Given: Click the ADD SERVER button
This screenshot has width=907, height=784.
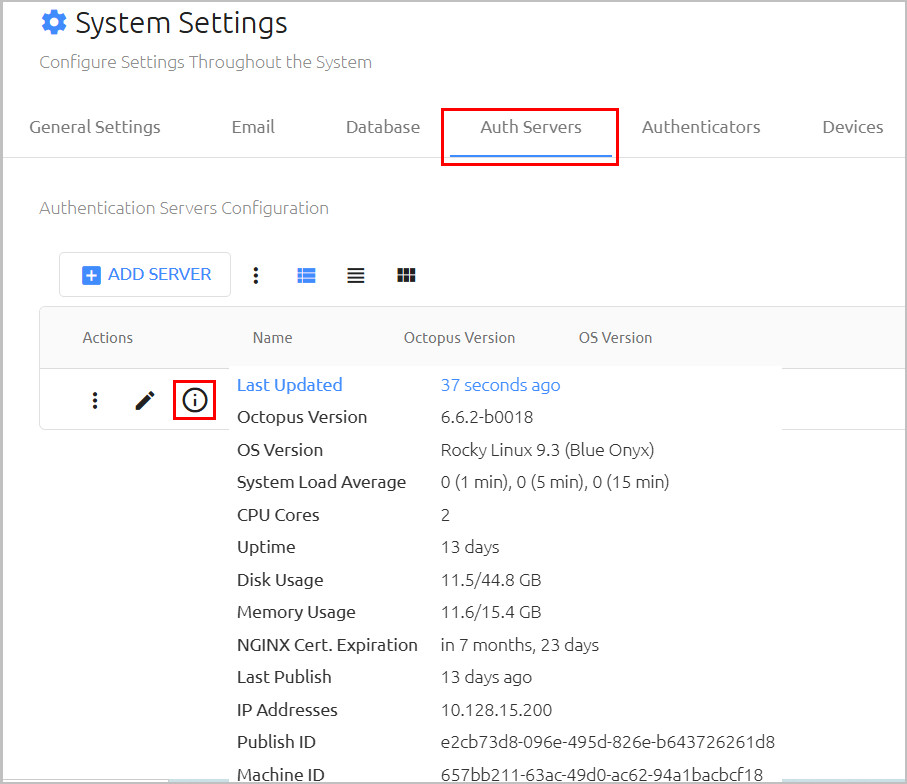Looking at the screenshot, I should [x=145, y=274].
